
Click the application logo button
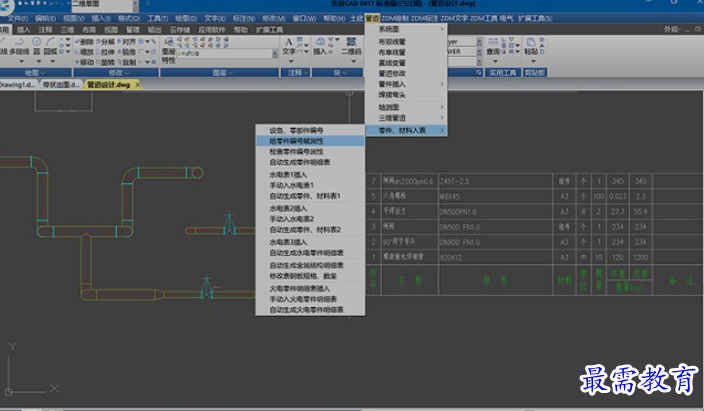tap(6, 6)
